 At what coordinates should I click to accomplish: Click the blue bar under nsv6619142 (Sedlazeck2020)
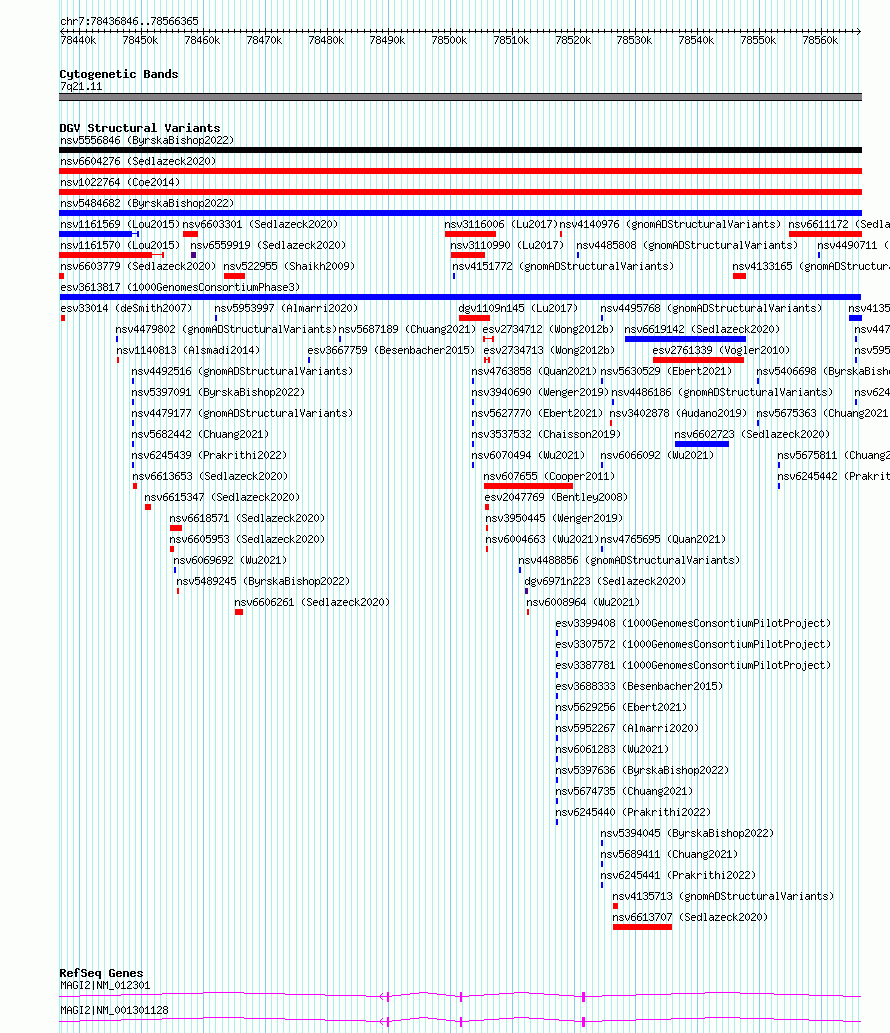click(685, 339)
